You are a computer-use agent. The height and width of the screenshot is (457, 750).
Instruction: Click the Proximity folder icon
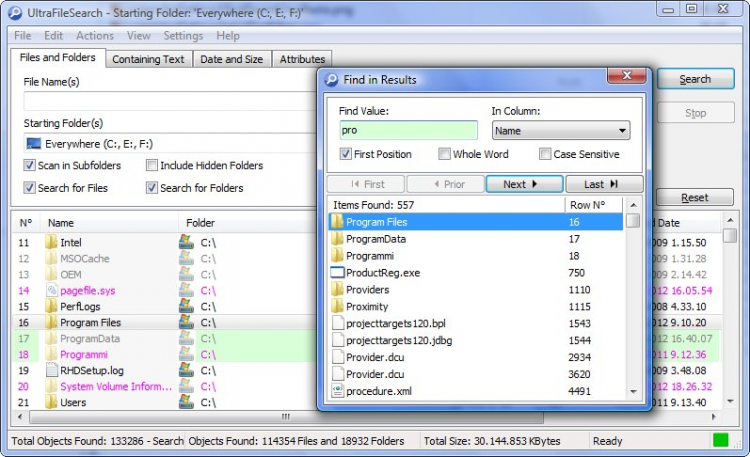tap(337, 306)
